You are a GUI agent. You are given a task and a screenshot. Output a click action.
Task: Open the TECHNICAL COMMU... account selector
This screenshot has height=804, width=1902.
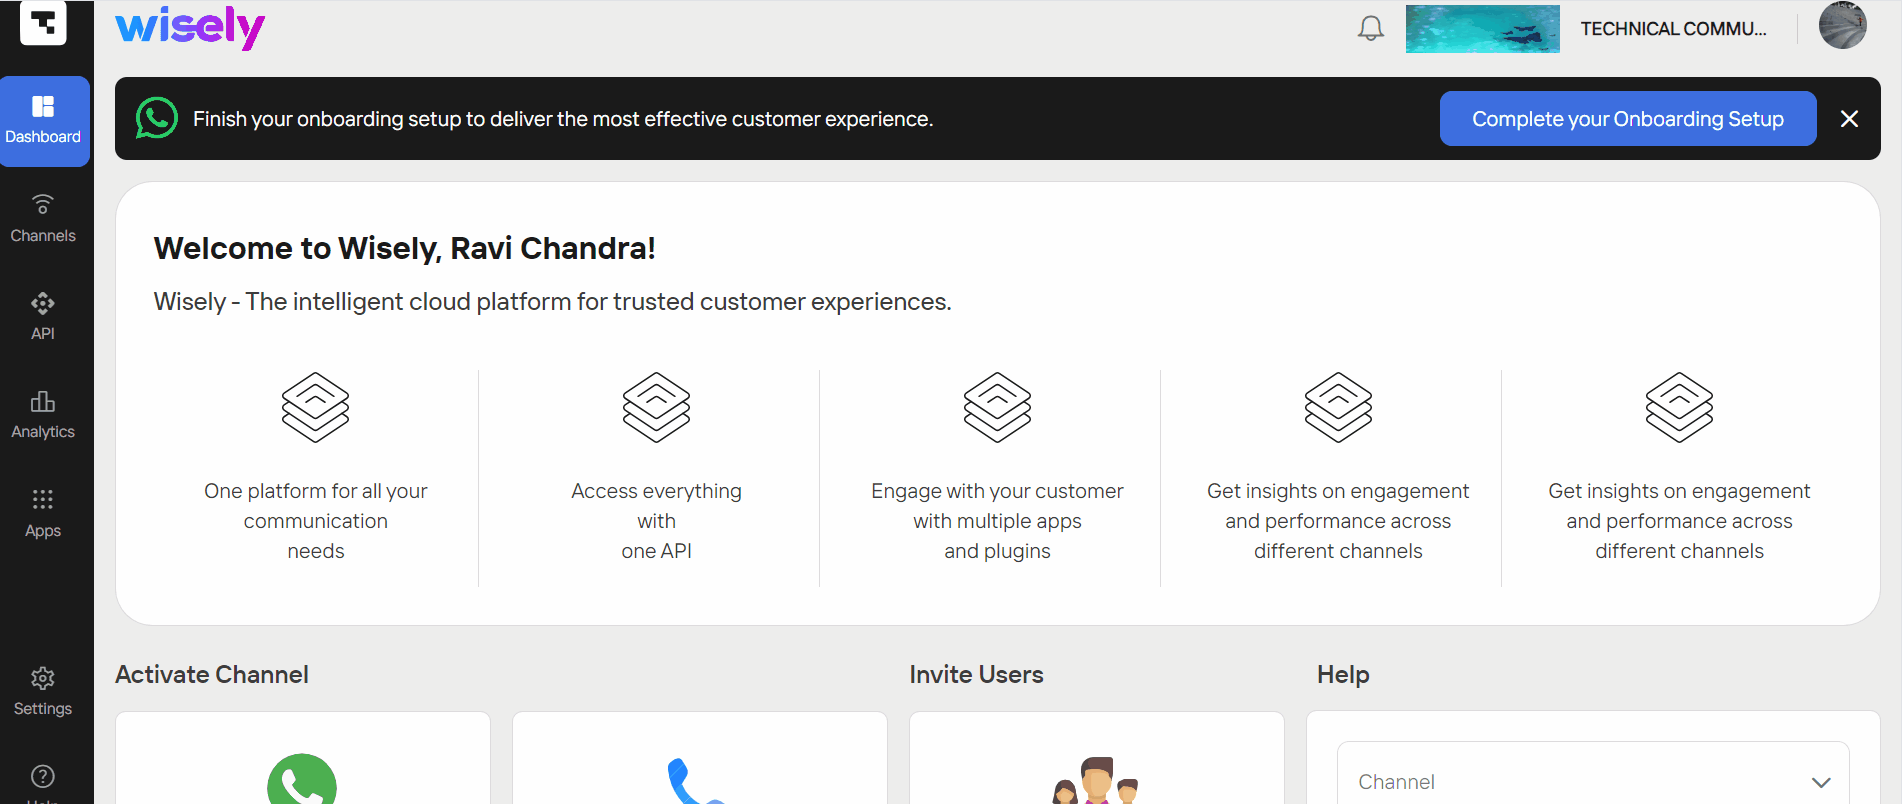[1673, 29]
